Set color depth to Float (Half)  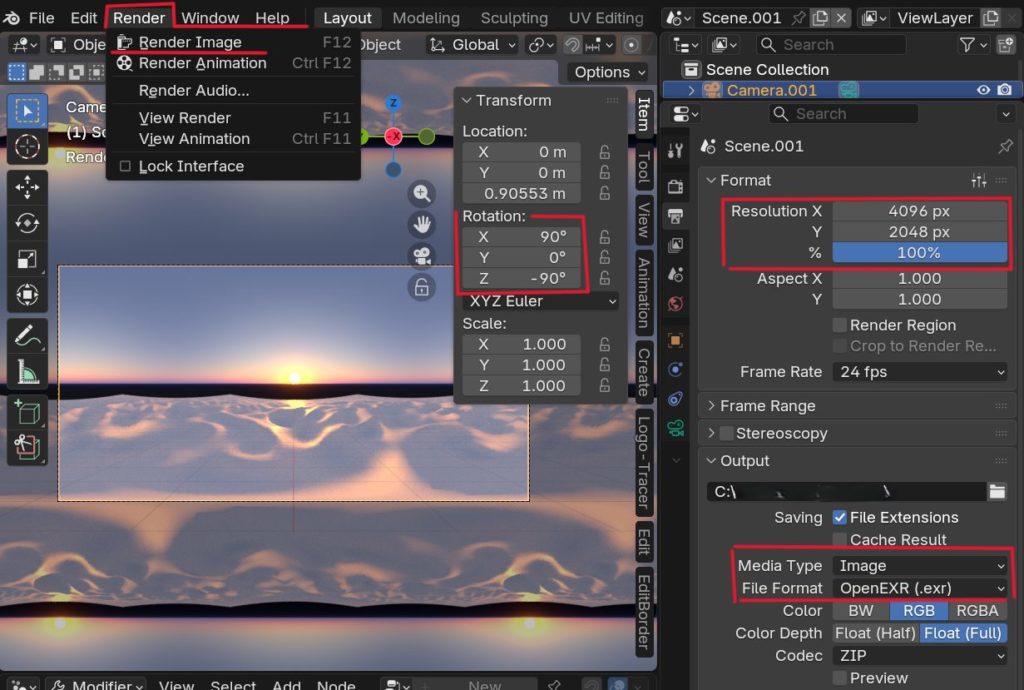point(875,633)
